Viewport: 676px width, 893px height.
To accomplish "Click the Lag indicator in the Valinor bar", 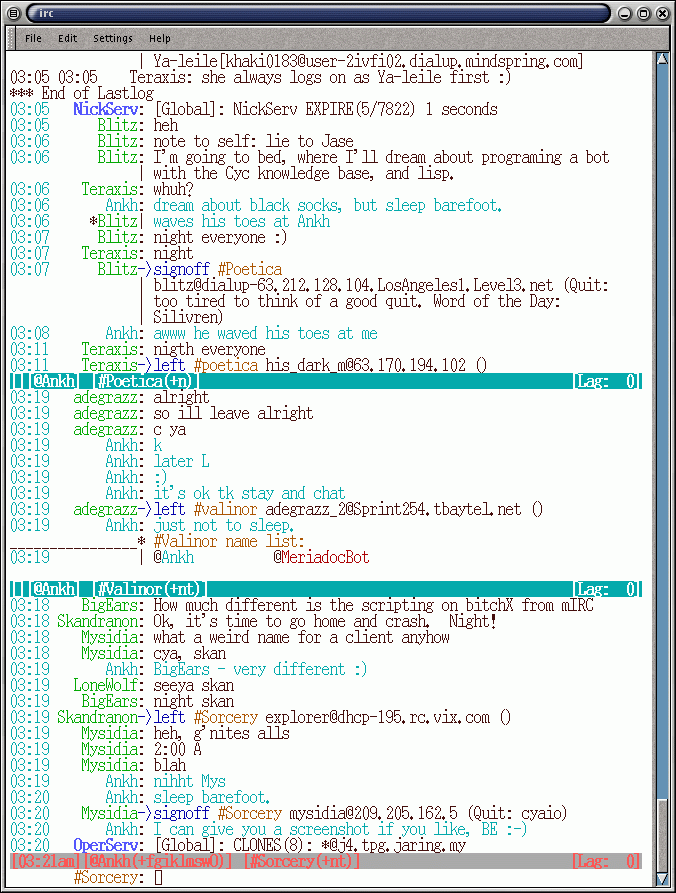I will coord(607,589).
